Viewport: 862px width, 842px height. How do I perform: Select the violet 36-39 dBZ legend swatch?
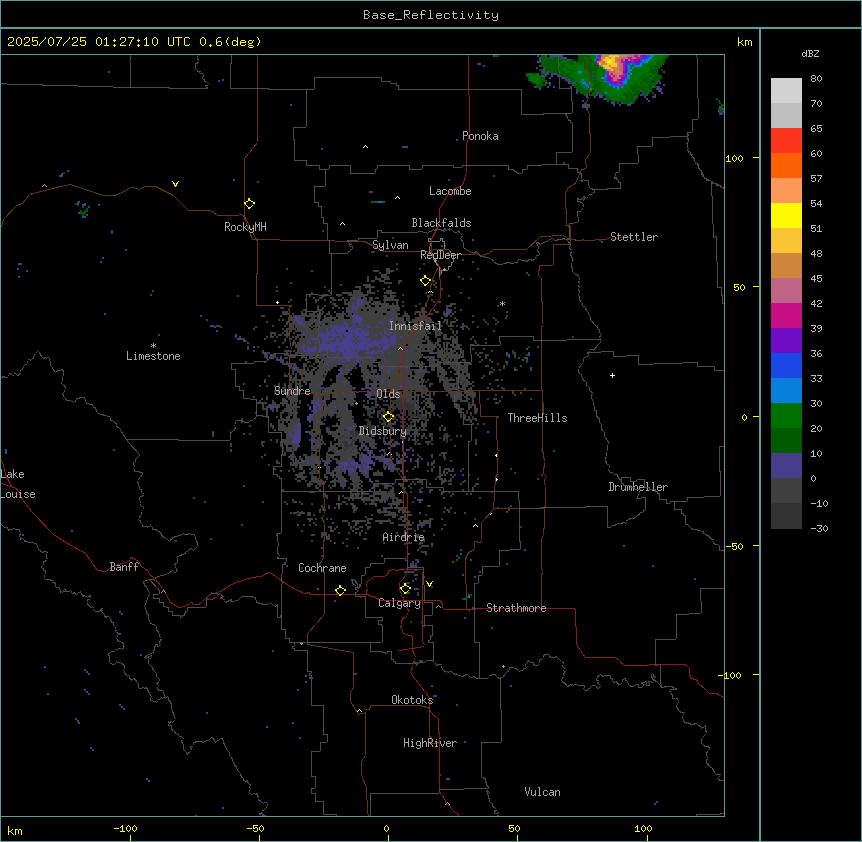786,341
